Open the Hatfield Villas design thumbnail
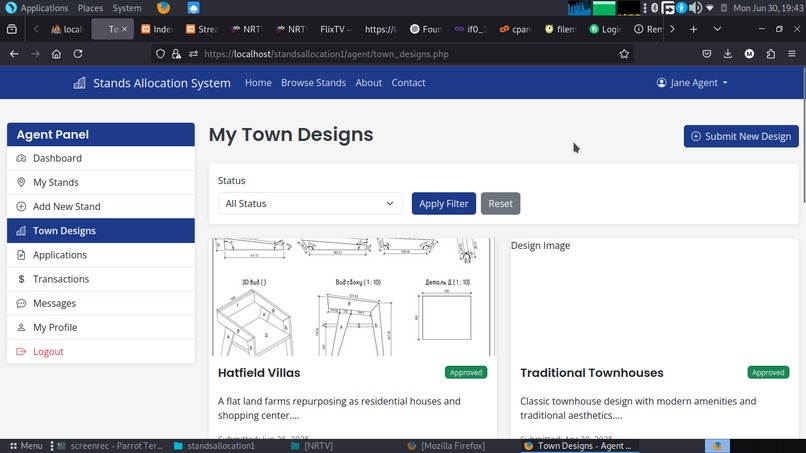The width and height of the screenshot is (806, 453). click(353, 297)
